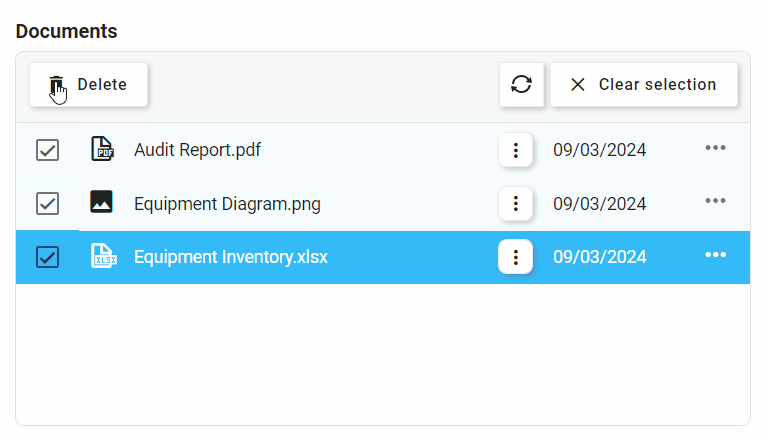Open vertical dots menu for Equipment Inventory.xlsx
766x441 pixels.
pos(515,257)
